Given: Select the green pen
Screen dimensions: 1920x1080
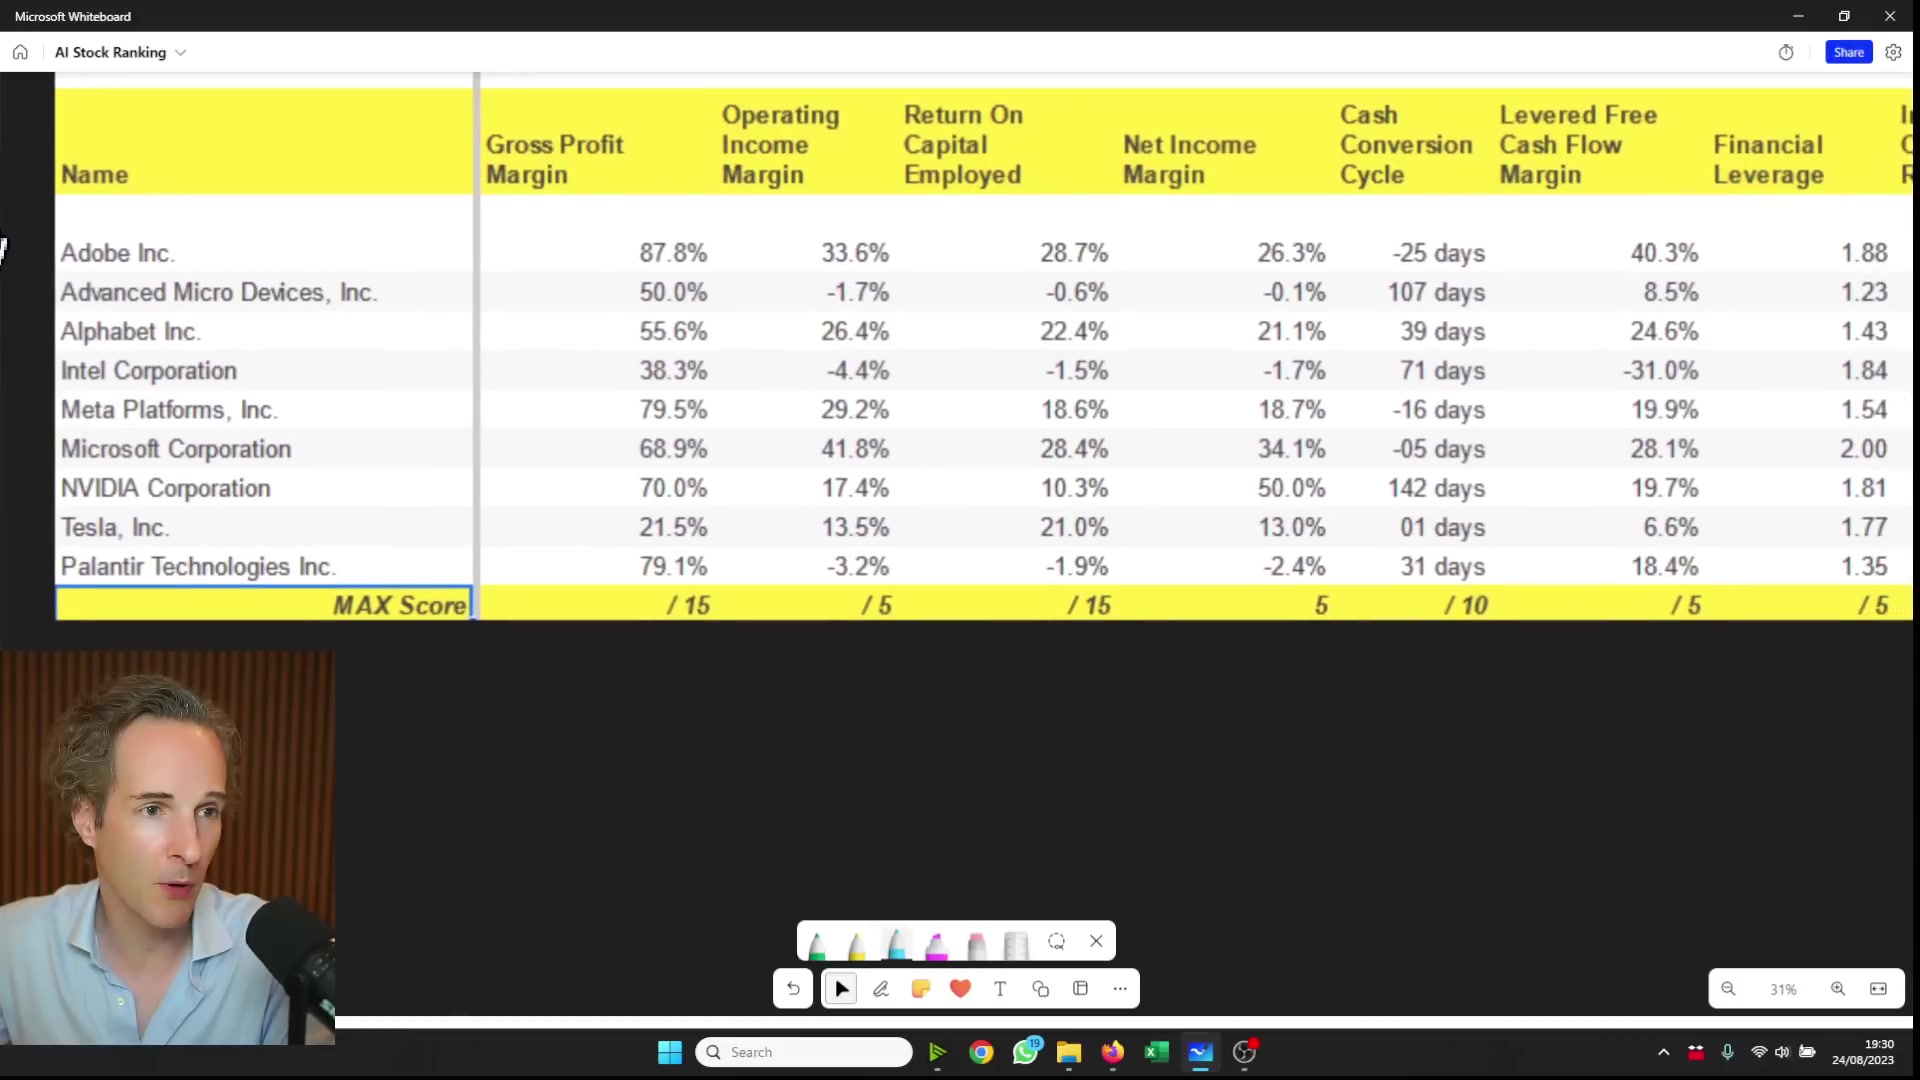Looking at the screenshot, I should click(x=817, y=944).
